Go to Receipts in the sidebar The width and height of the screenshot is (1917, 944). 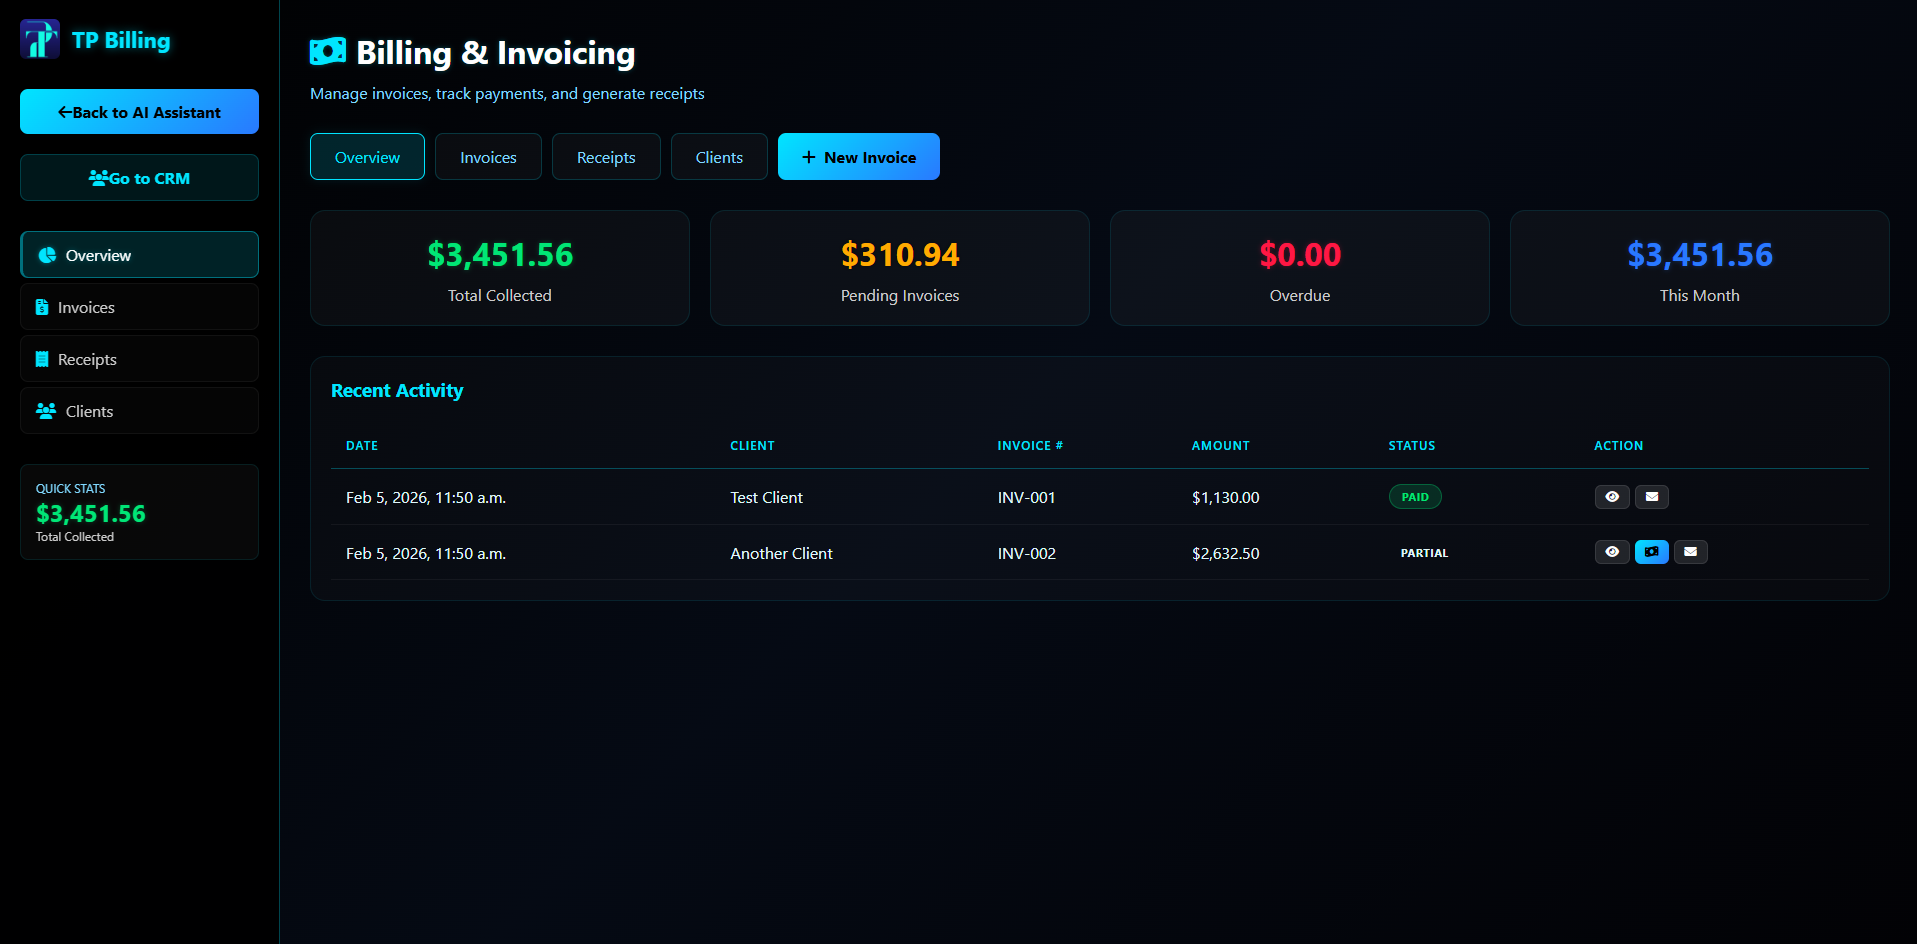[x=139, y=359]
